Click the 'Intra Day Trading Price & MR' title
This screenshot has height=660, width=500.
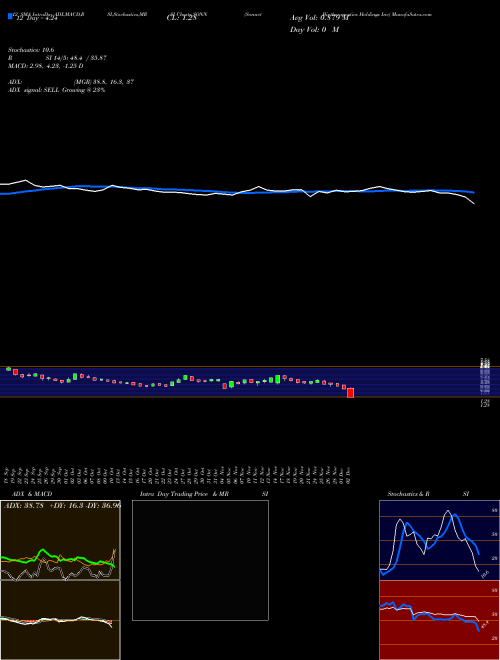click(x=184, y=494)
